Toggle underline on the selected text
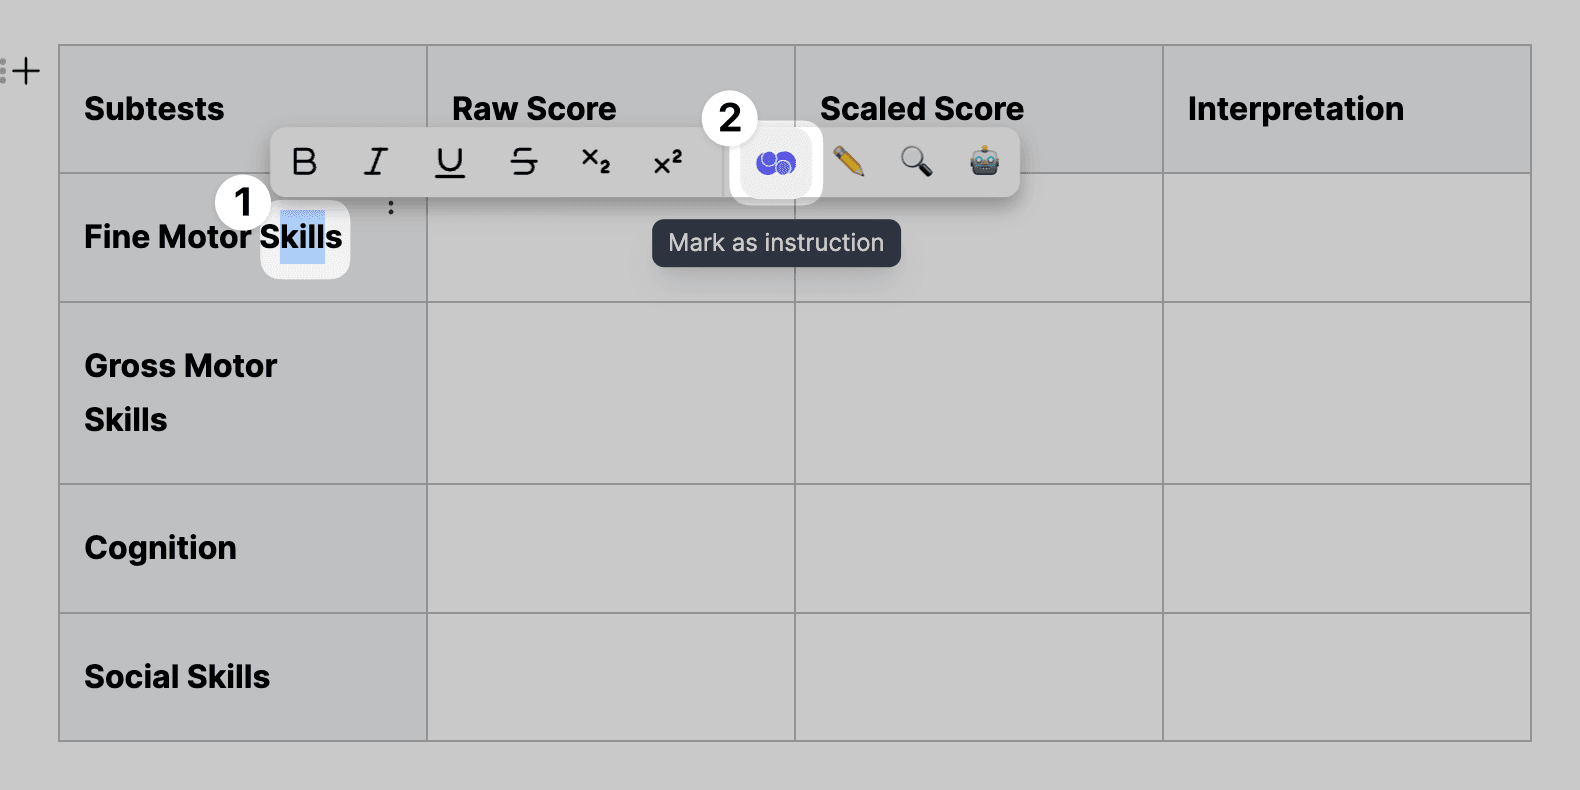 point(449,162)
